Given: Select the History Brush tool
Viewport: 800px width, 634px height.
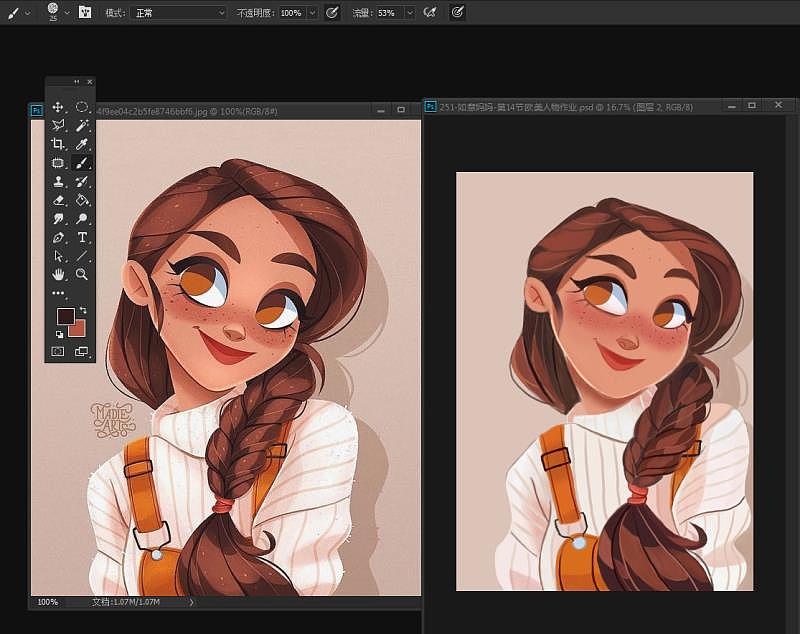Looking at the screenshot, I should pyautogui.click(x=82, y=182).
